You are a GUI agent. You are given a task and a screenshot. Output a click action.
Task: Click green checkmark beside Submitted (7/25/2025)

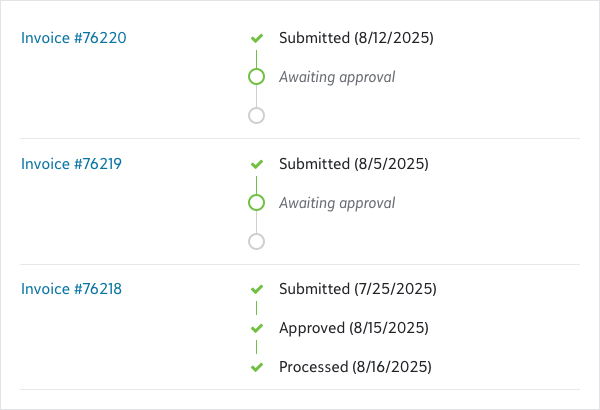256,290
